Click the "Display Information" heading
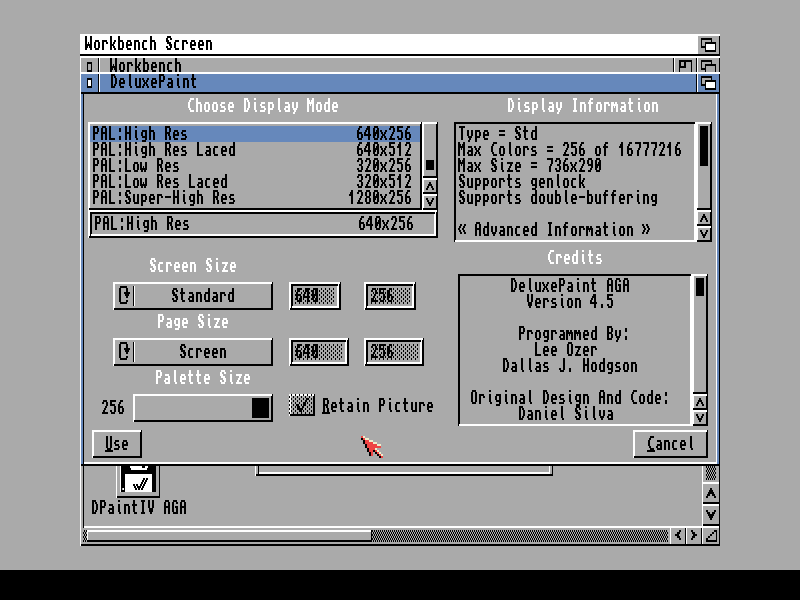Image resolution: width=800 pixels, height=600 pixels. click(583, 106)
